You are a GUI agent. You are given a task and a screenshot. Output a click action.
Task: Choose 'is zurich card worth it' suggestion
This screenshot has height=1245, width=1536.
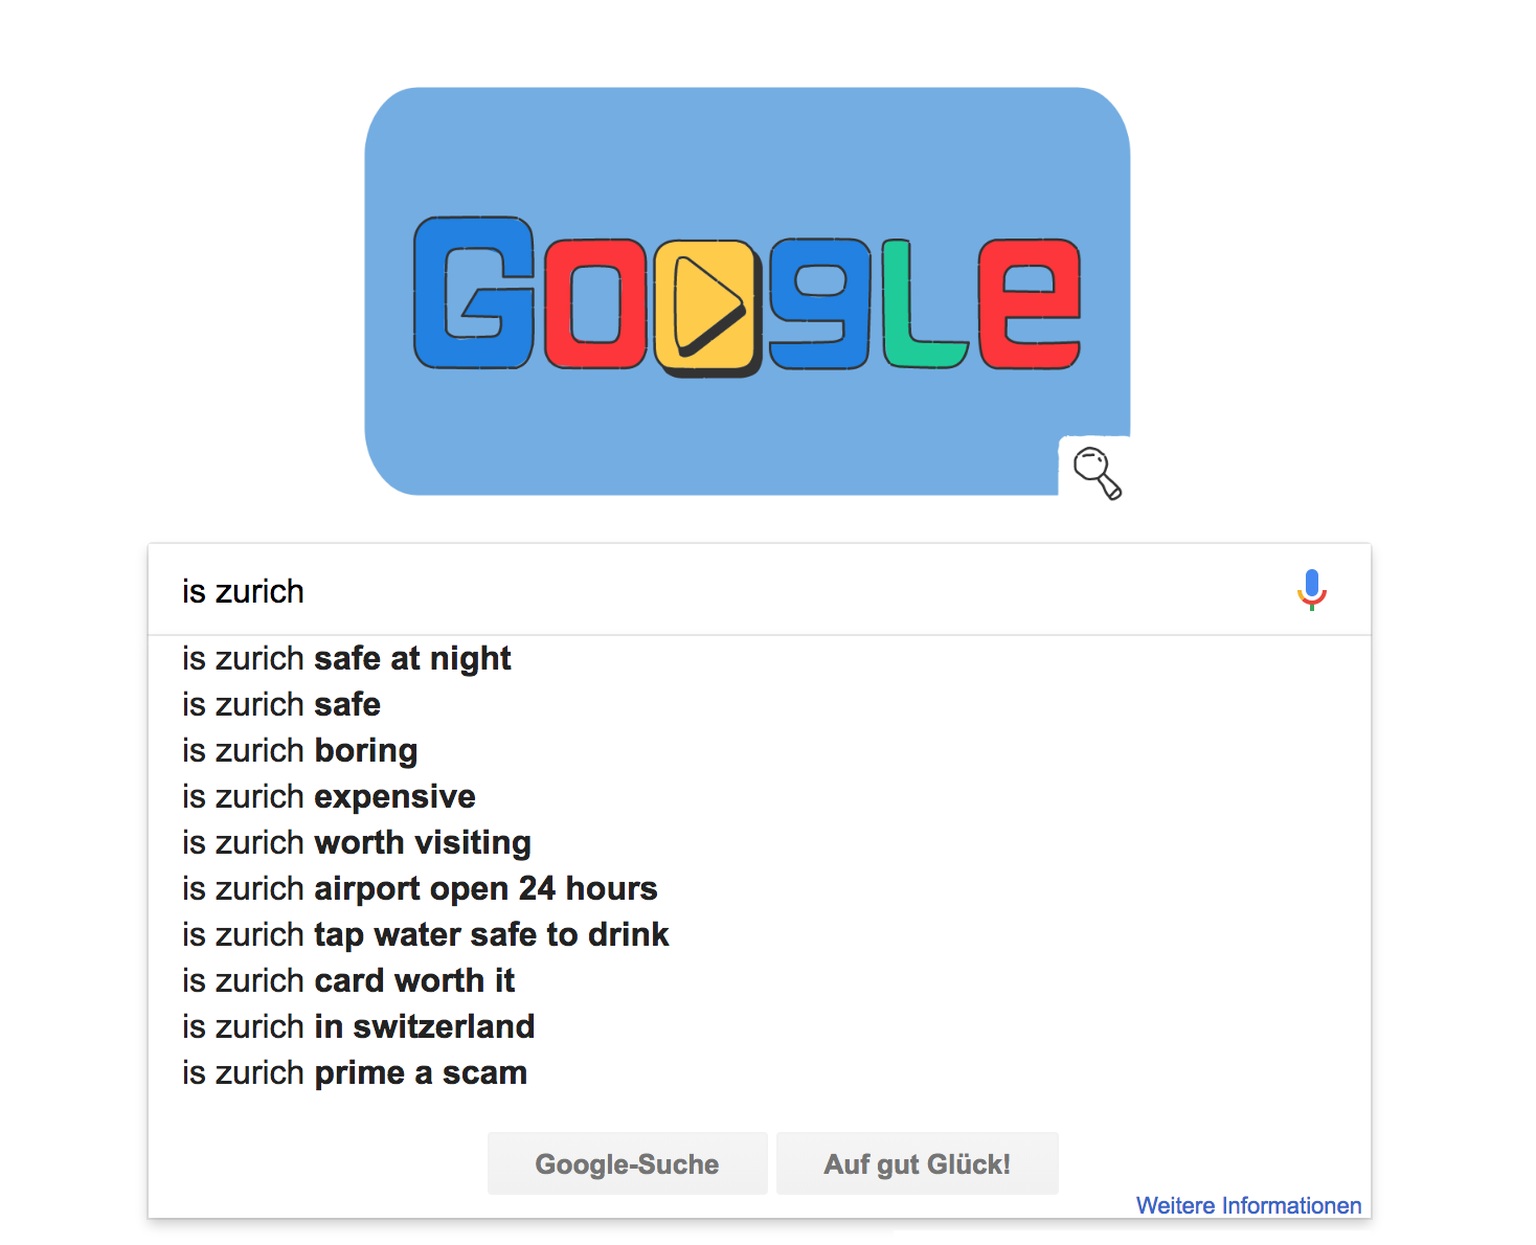pyautogui.click(x=348, y=981)
